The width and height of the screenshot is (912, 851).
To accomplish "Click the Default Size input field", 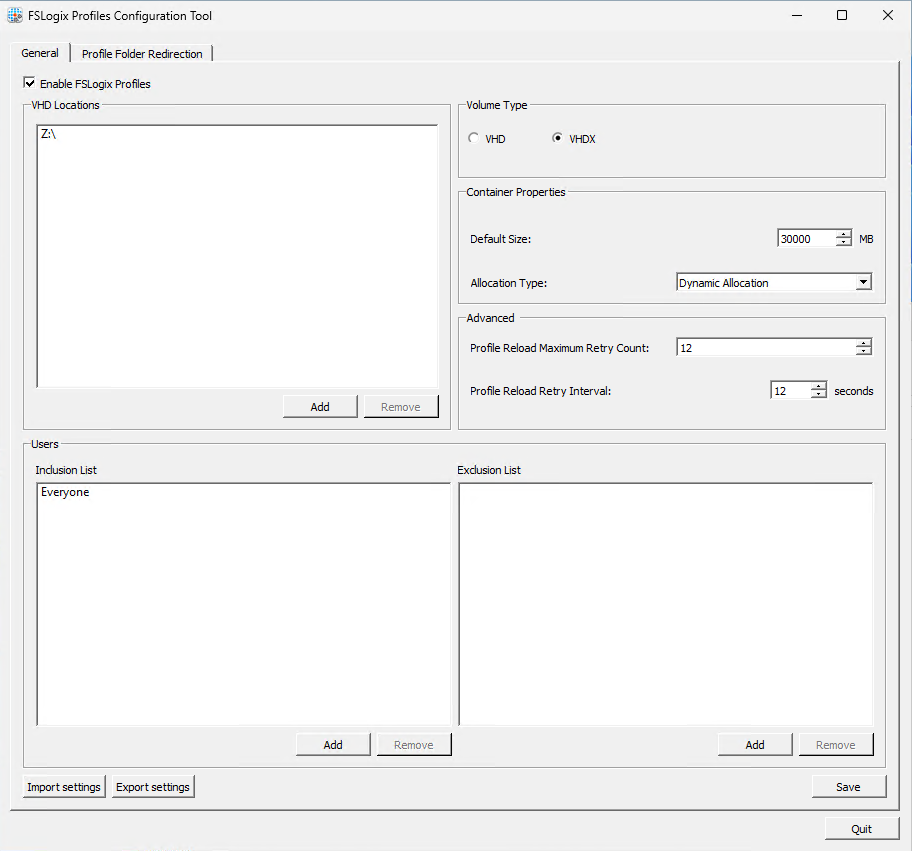I will pos(807,238).
